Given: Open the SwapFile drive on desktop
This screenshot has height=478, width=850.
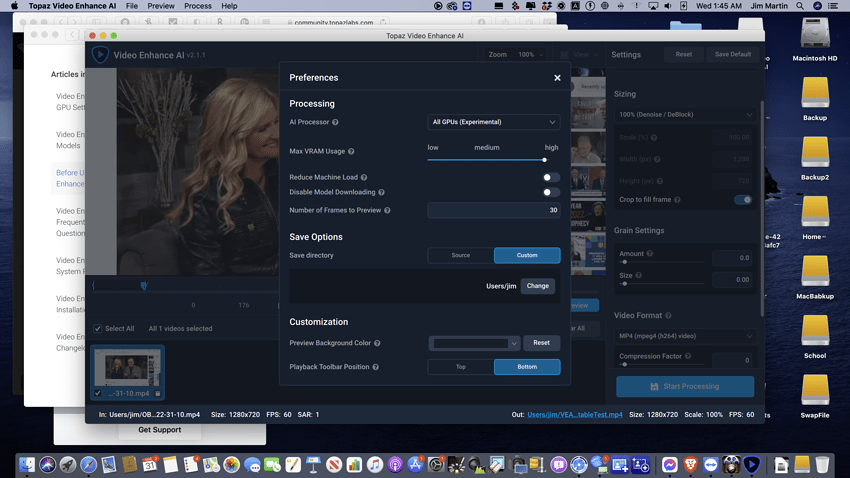Looking at the screenshot, I should (x=815, y=396).
